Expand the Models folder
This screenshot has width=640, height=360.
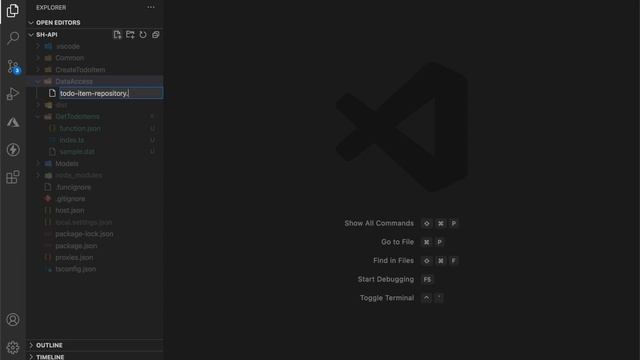click(x=95, y=164)
